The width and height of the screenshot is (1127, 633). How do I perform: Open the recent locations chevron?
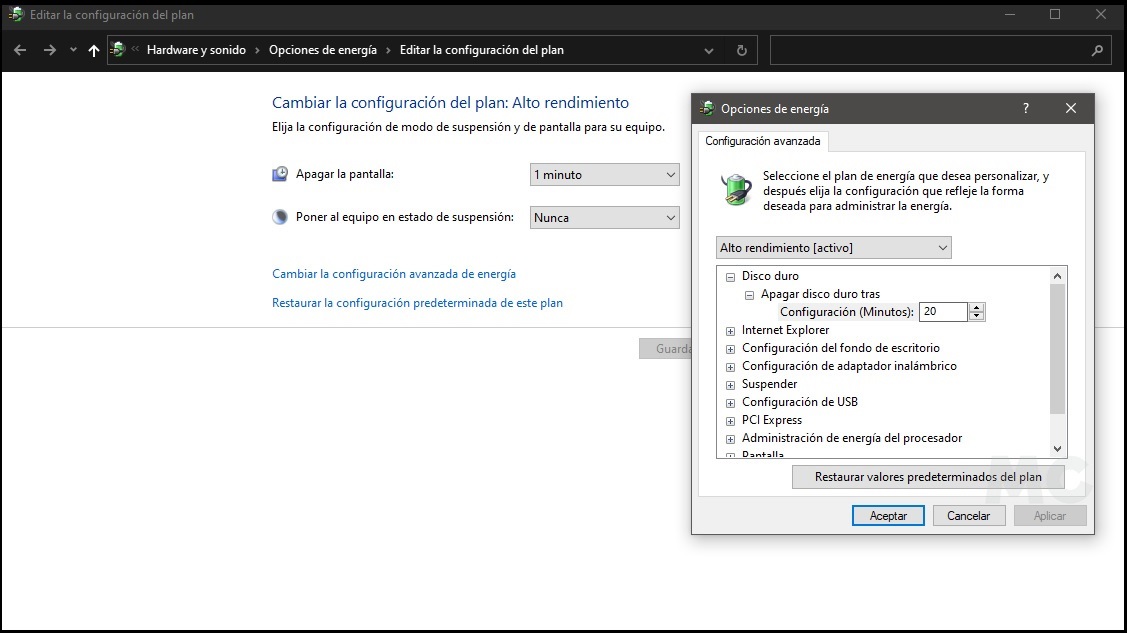71,50
